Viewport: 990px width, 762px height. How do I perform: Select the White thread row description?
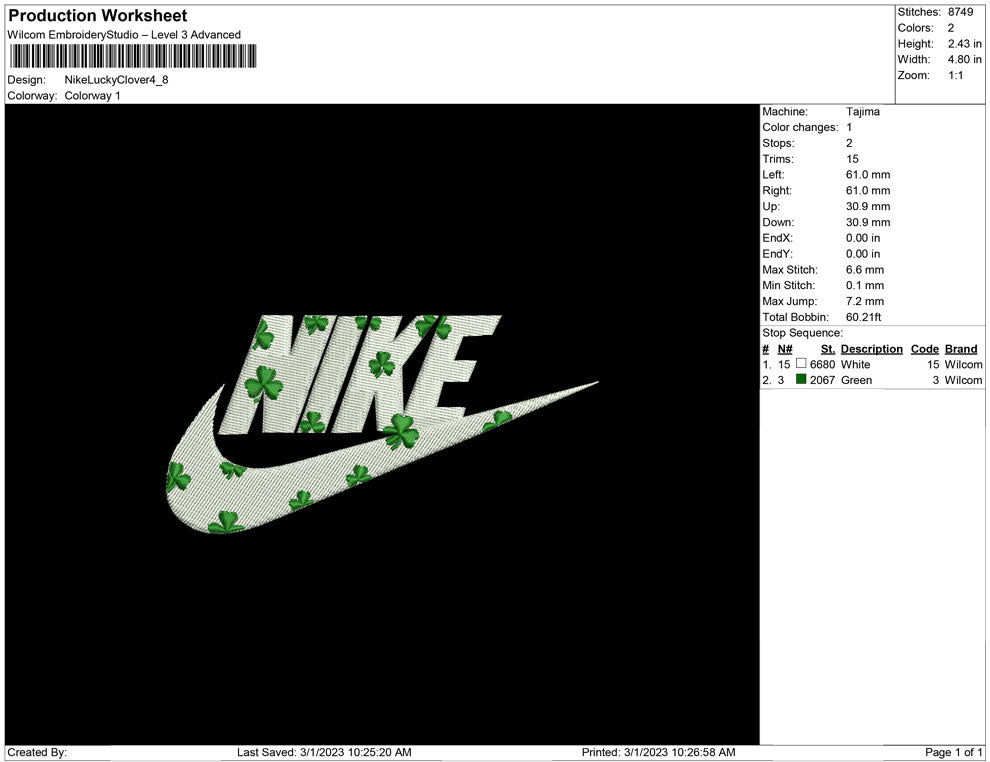pos(855,365)
